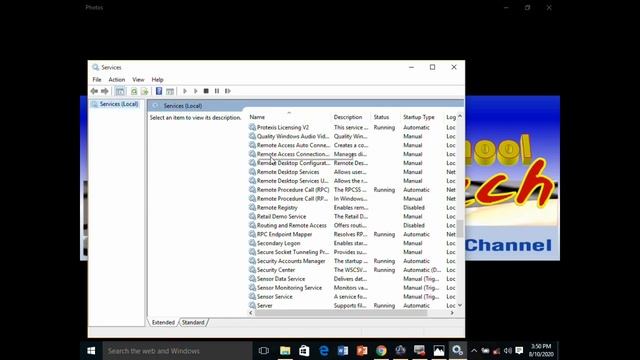Click the Search the web and Windows box
Viewport: 640px width, 360px height.
tap(177, 351)
